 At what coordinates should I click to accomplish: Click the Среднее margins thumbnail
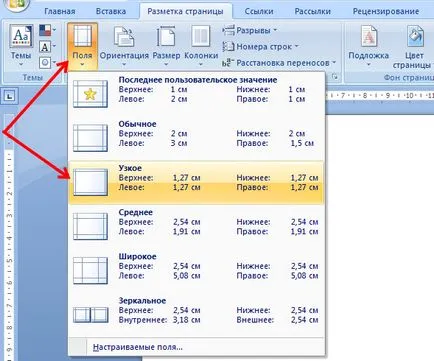[90, 227]
